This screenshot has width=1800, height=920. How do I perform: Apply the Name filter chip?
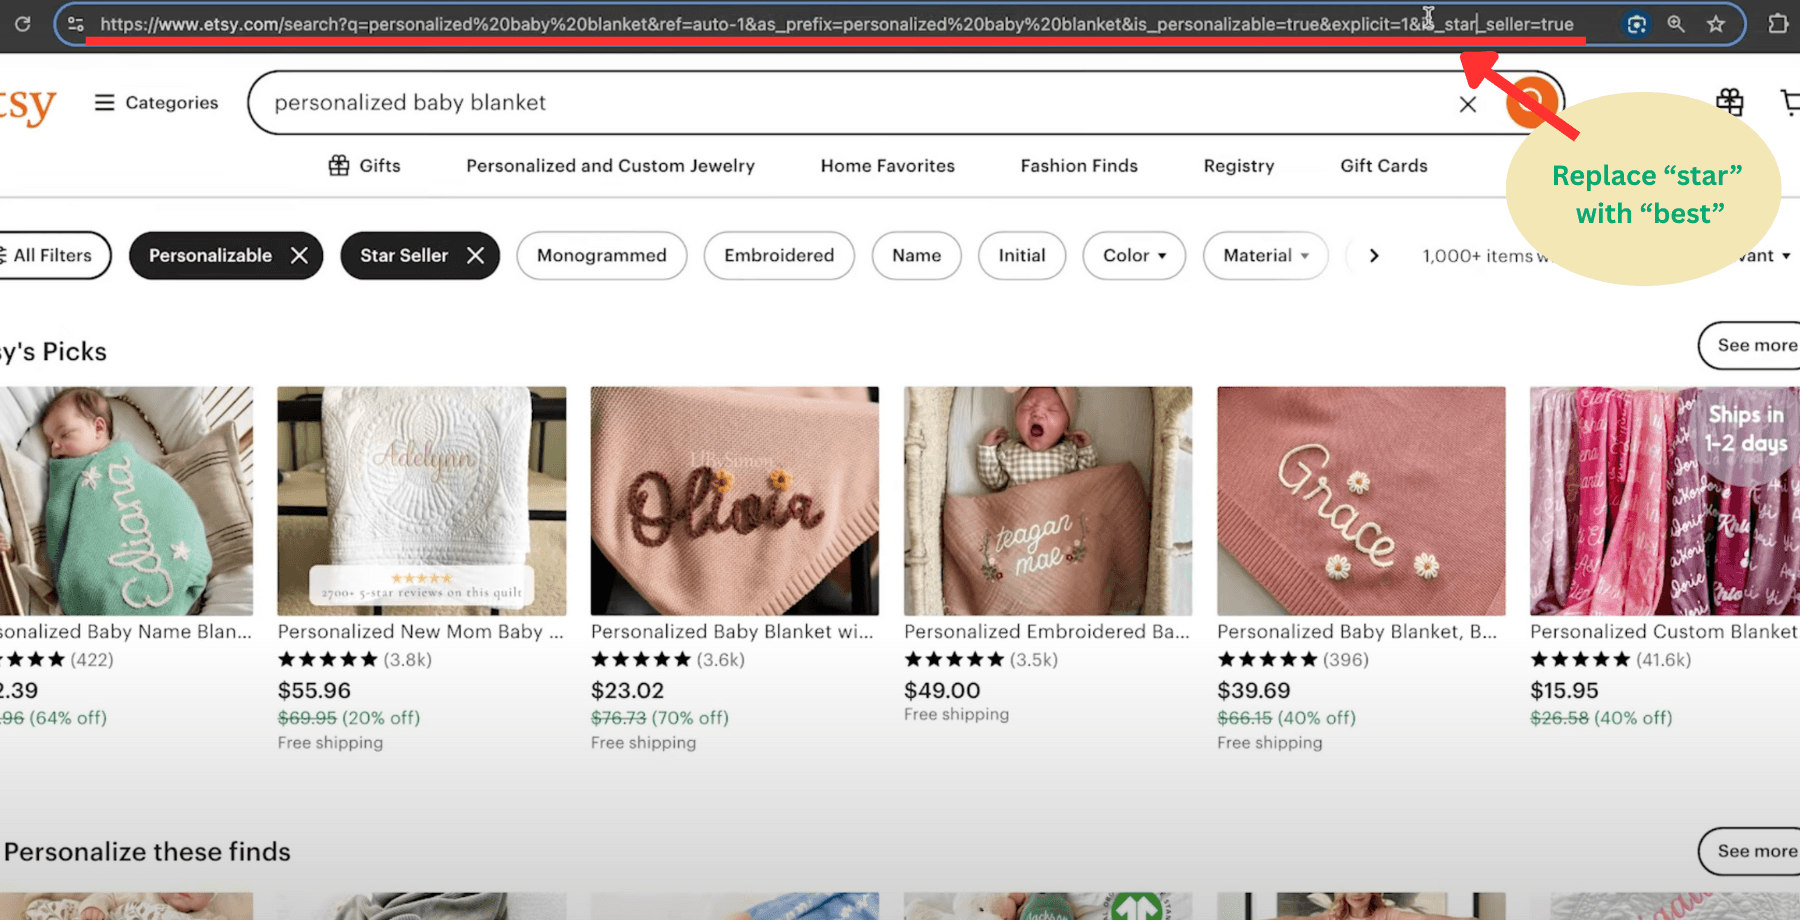pyautogui.click(x=917, y=256)
